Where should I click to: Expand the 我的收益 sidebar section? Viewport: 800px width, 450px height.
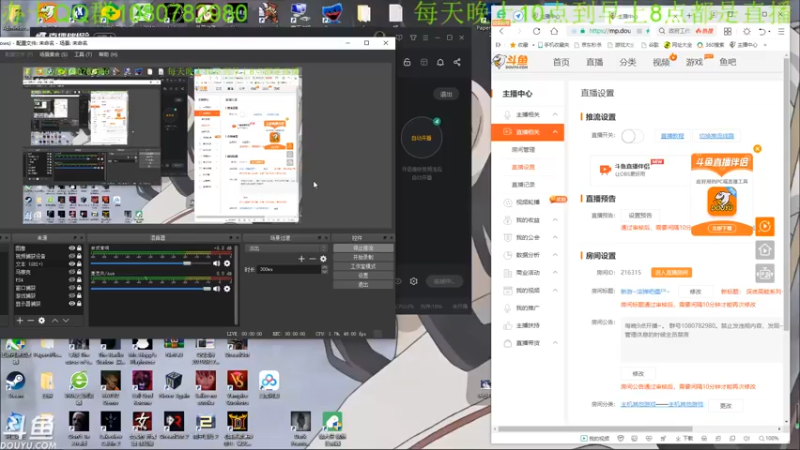(x=555, y=220)
